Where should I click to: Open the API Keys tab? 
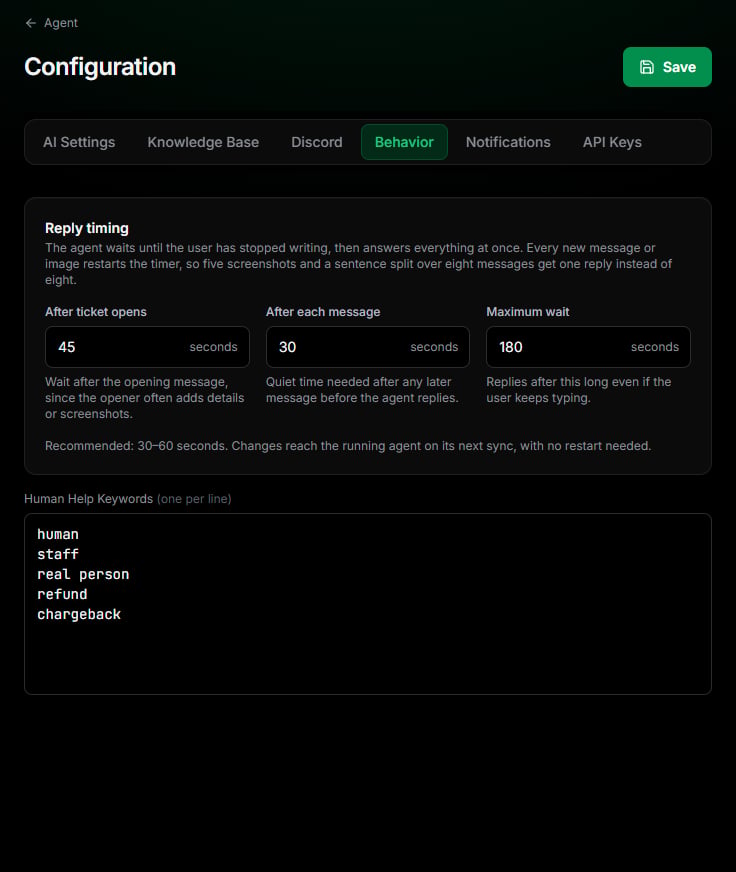[612, 142]
